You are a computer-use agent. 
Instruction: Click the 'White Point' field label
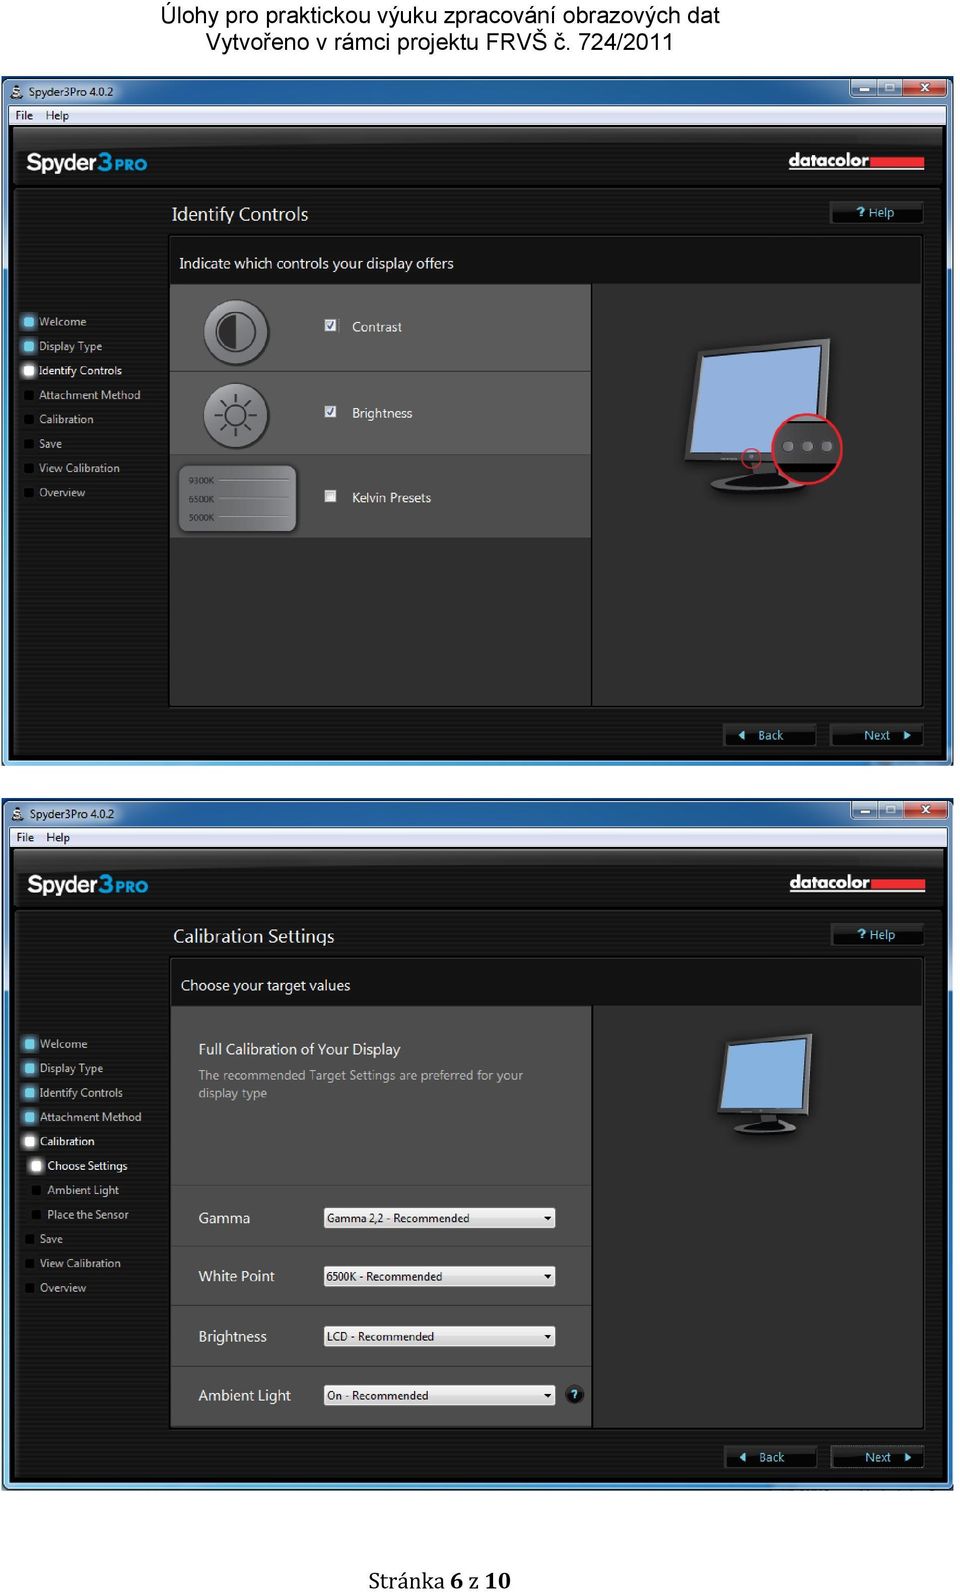pyautogui.click(x=236, y=1276)
